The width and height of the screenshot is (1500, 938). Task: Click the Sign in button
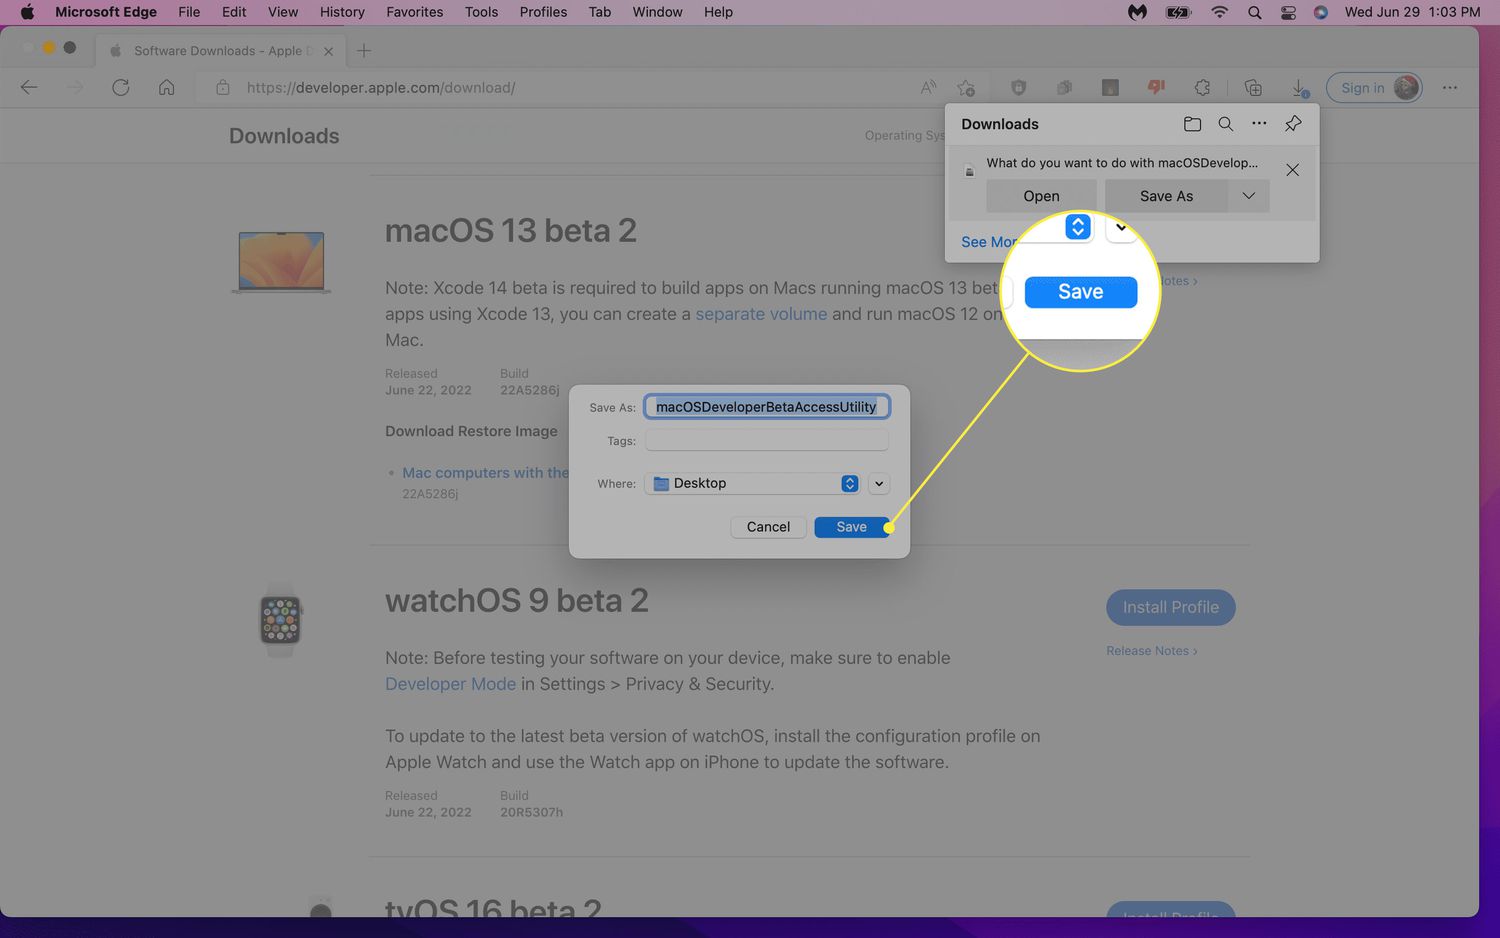click(1374, 88)
